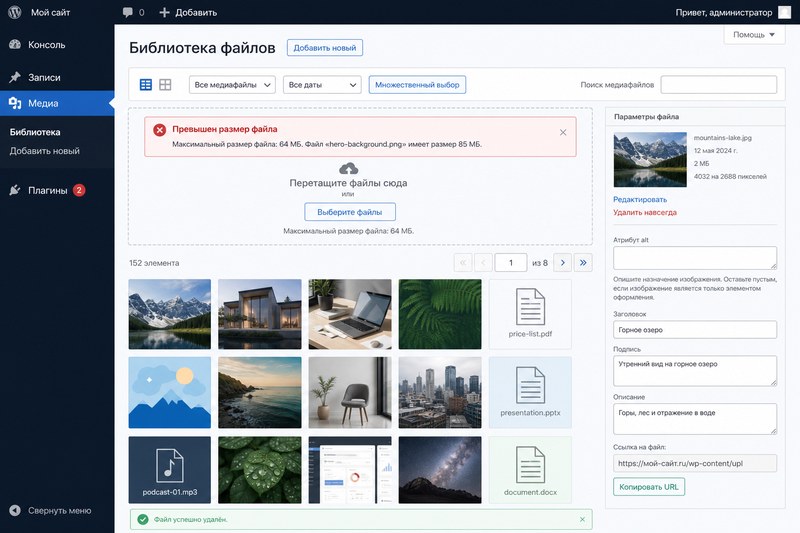Select the illustrated mountains and sun thumbnail

[x=169, y=392]
